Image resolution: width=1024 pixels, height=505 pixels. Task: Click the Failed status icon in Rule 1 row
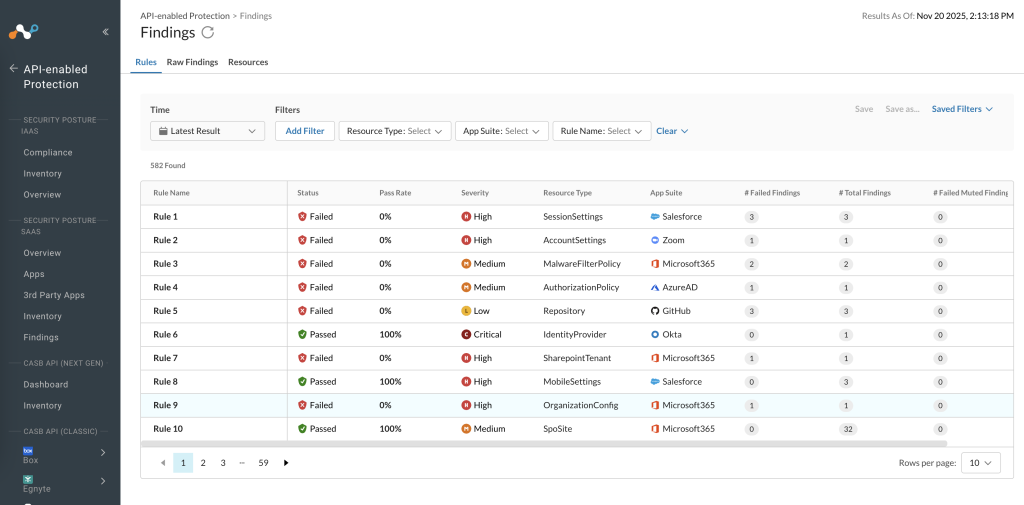302,217
